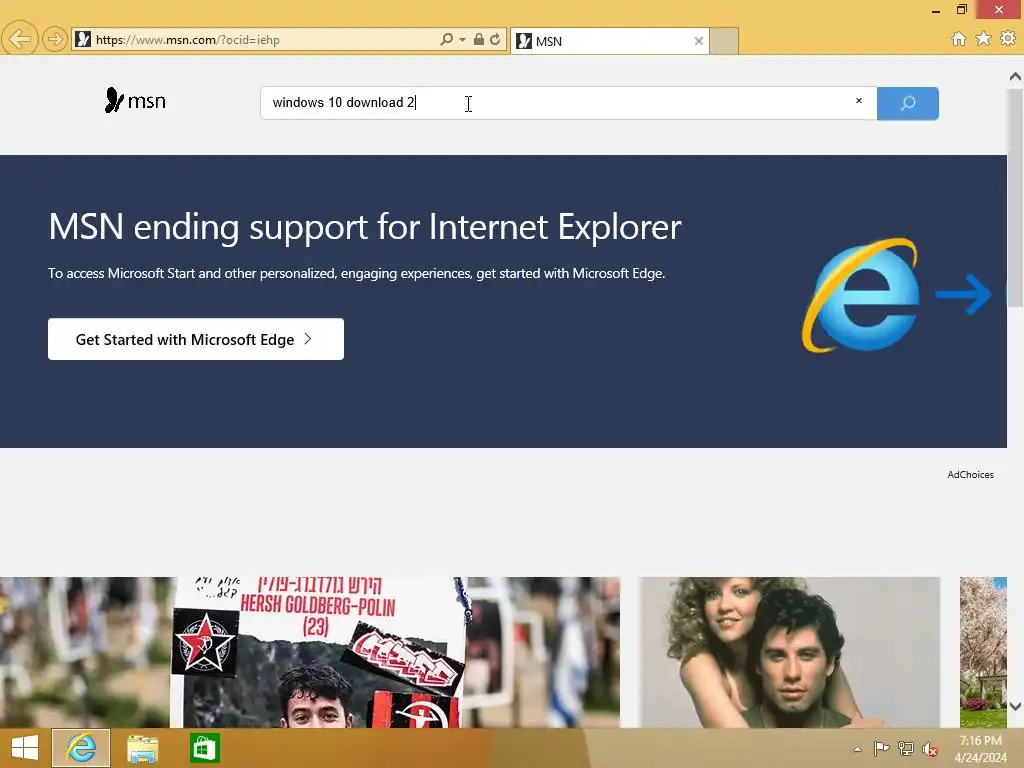Image resolution: width=1024 pixels, height=768 pixels.
Task: Launch the Windows Store taskbar icon
Action: 204,748
